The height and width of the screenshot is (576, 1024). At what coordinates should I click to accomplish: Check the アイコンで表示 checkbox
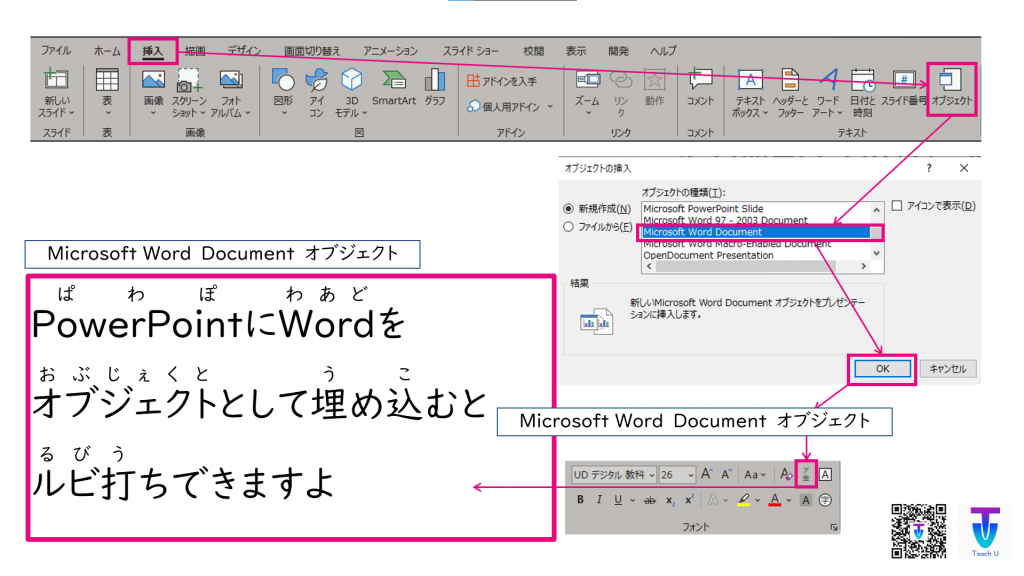[897, 206]
